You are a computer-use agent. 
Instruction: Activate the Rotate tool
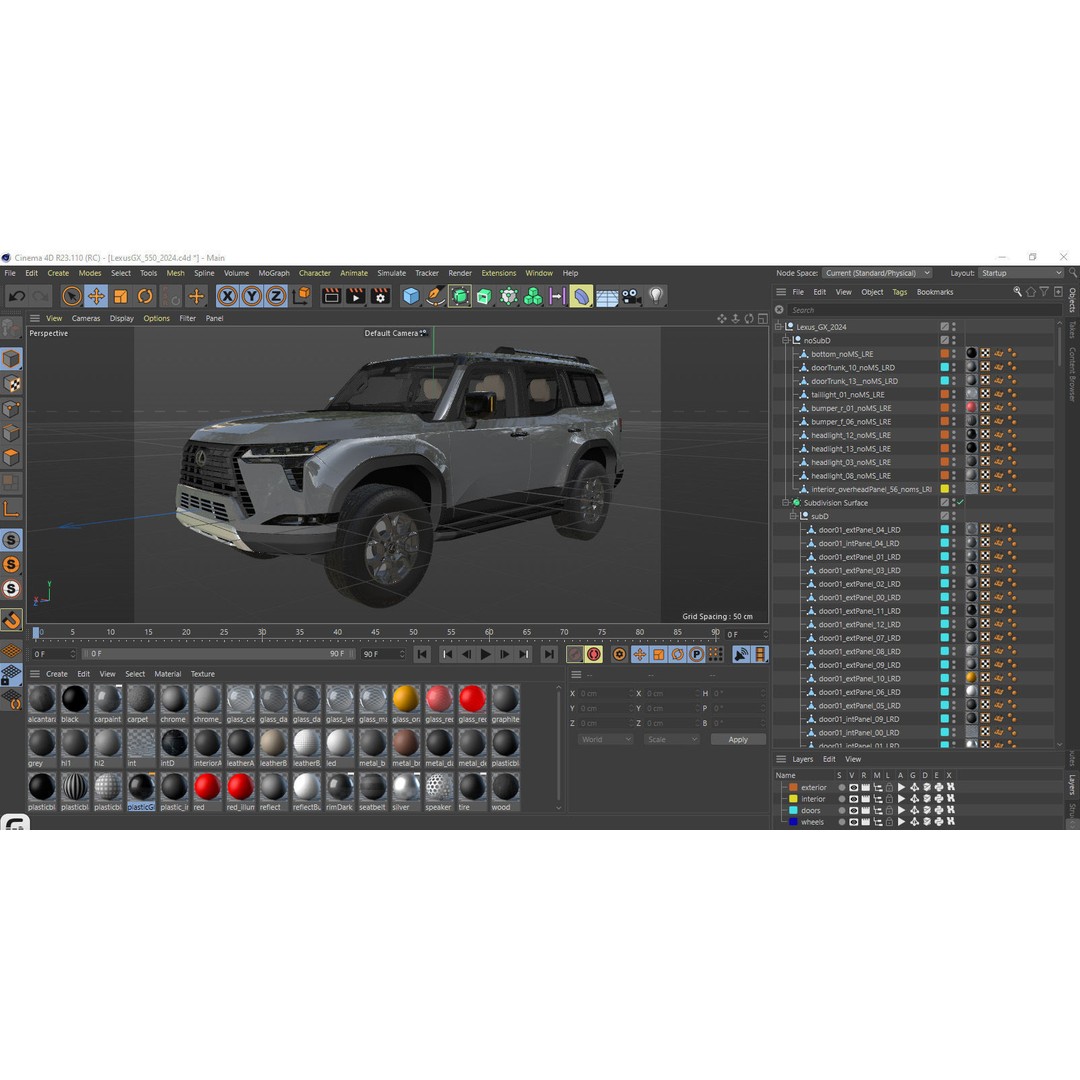(145, 296)
